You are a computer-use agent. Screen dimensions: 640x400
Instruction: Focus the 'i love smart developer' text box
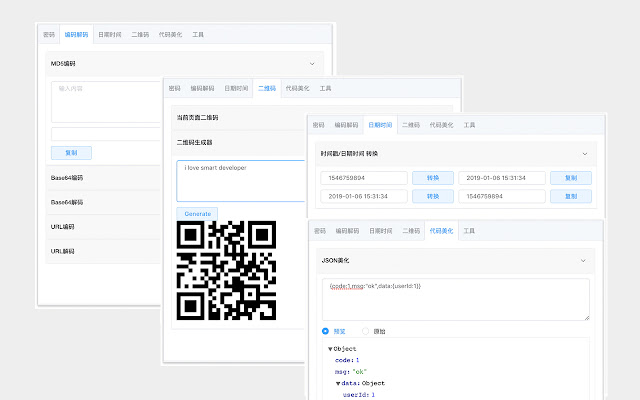tap(241, 181)
